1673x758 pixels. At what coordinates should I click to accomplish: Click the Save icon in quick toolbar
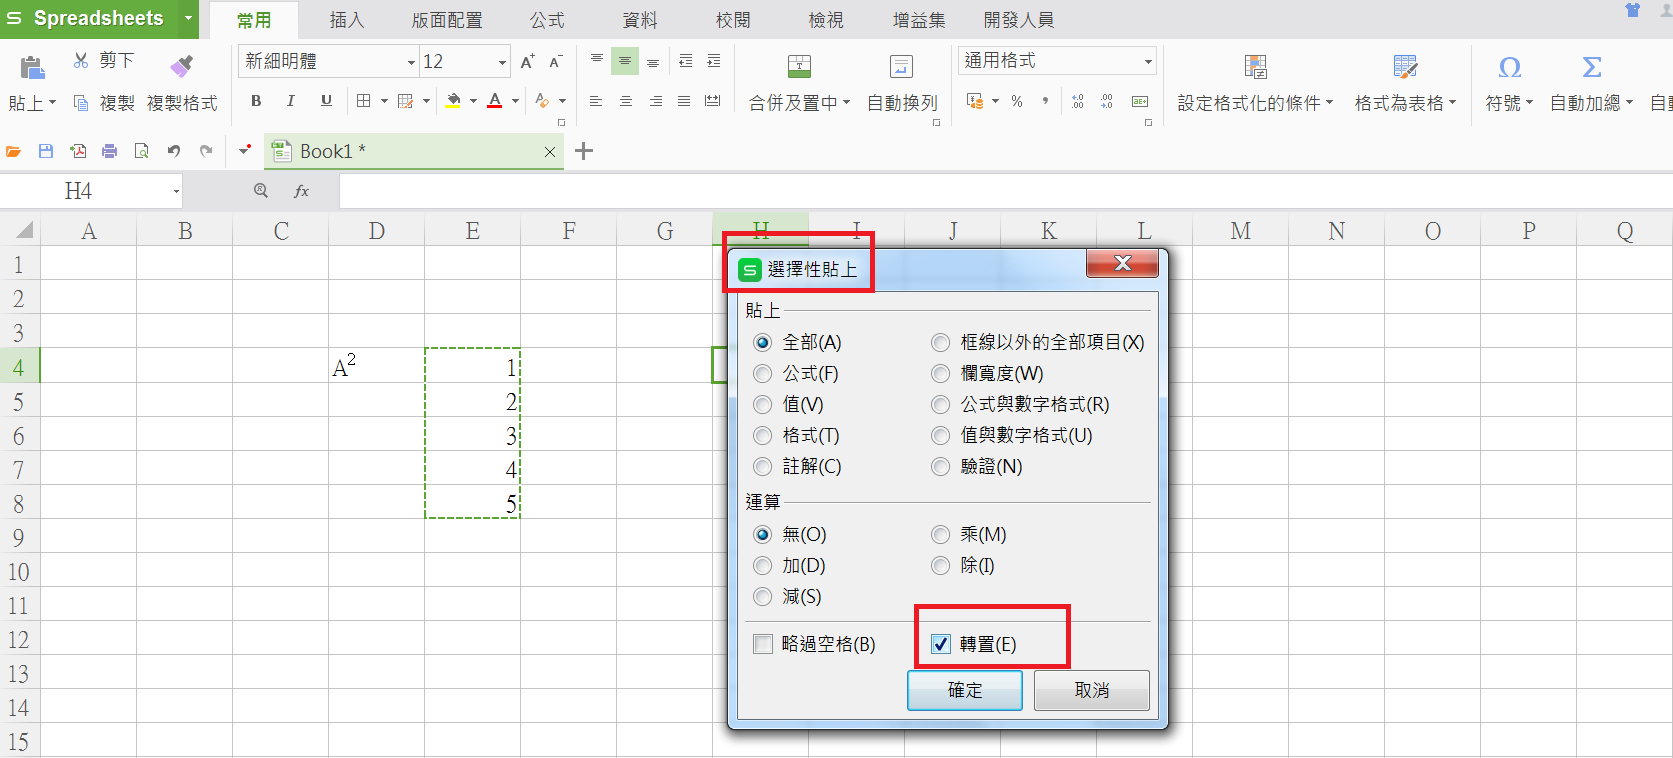coord(46,151)
